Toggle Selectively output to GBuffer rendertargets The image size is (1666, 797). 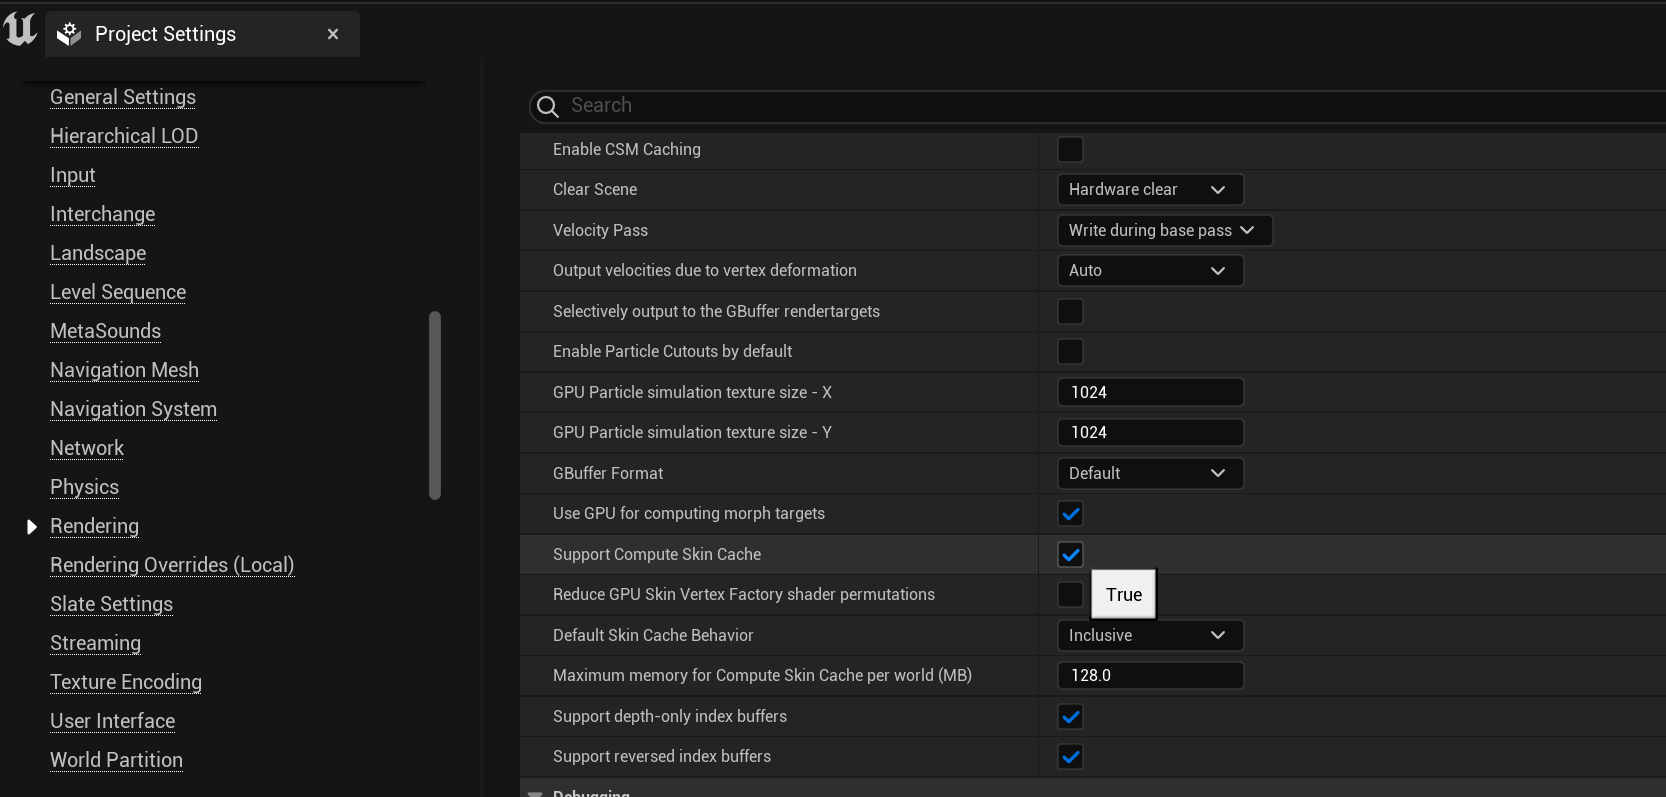pyautogui.click(x=1070, y=311)
